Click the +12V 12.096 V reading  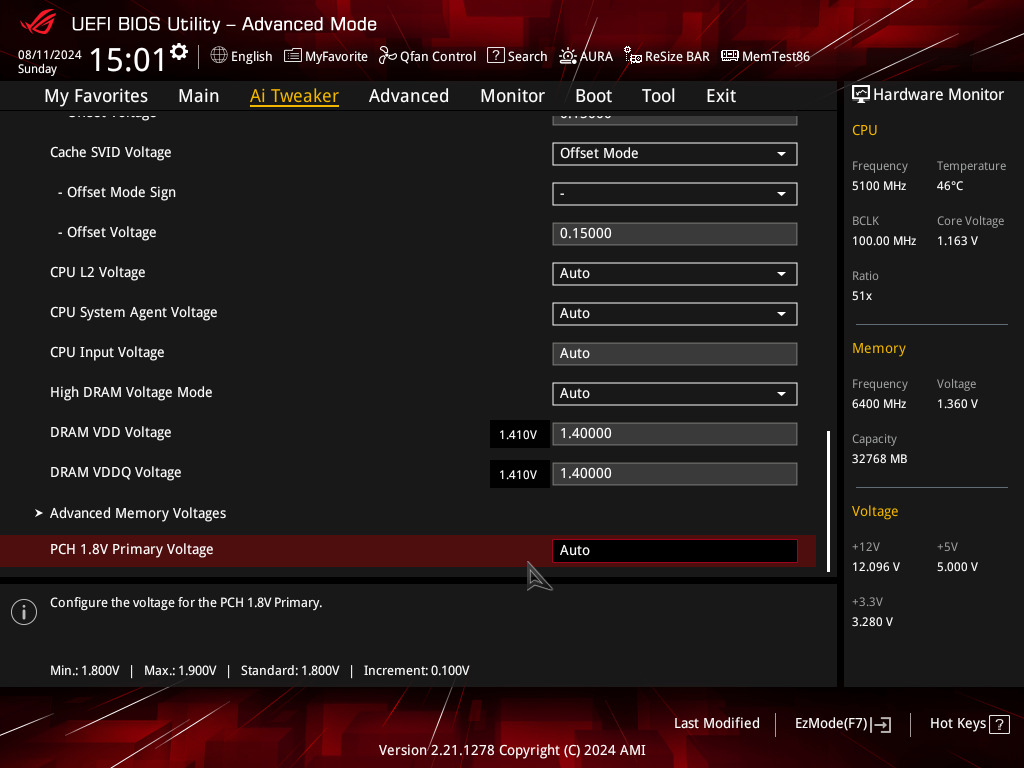pyautogui.click(x=876, y=567)
